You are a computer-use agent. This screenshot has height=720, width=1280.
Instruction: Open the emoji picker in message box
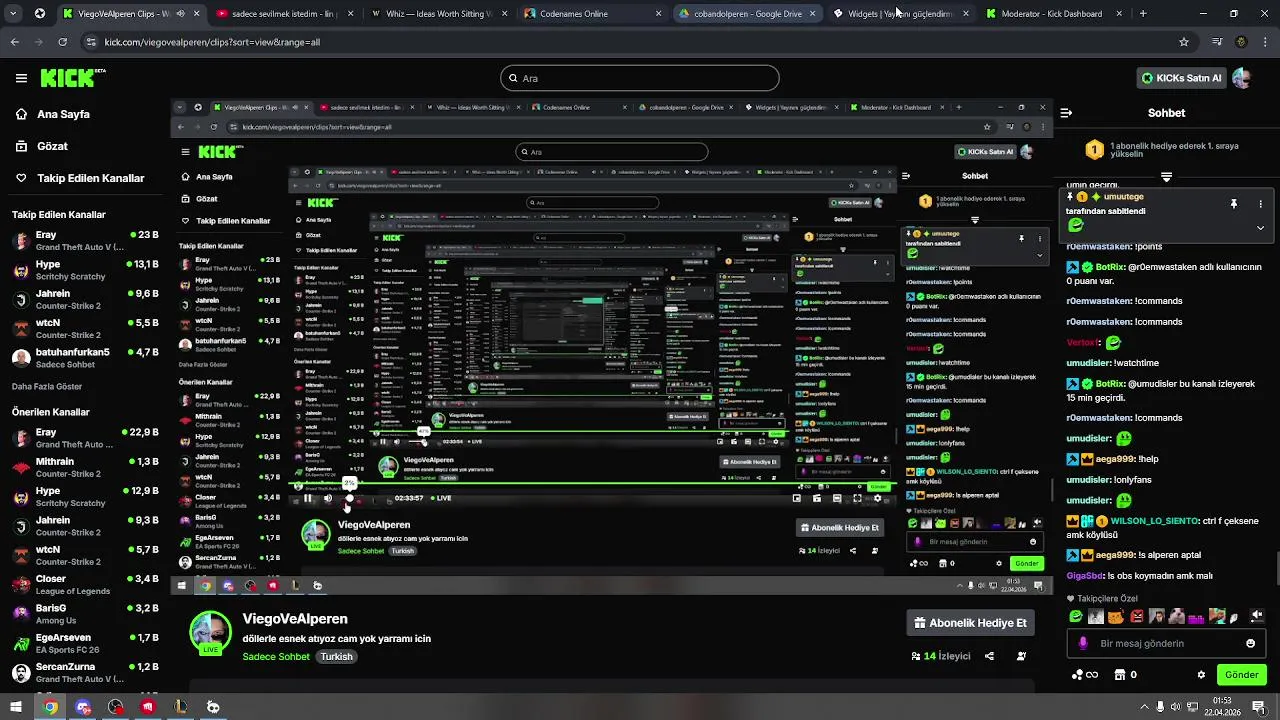click(1250, 643)
